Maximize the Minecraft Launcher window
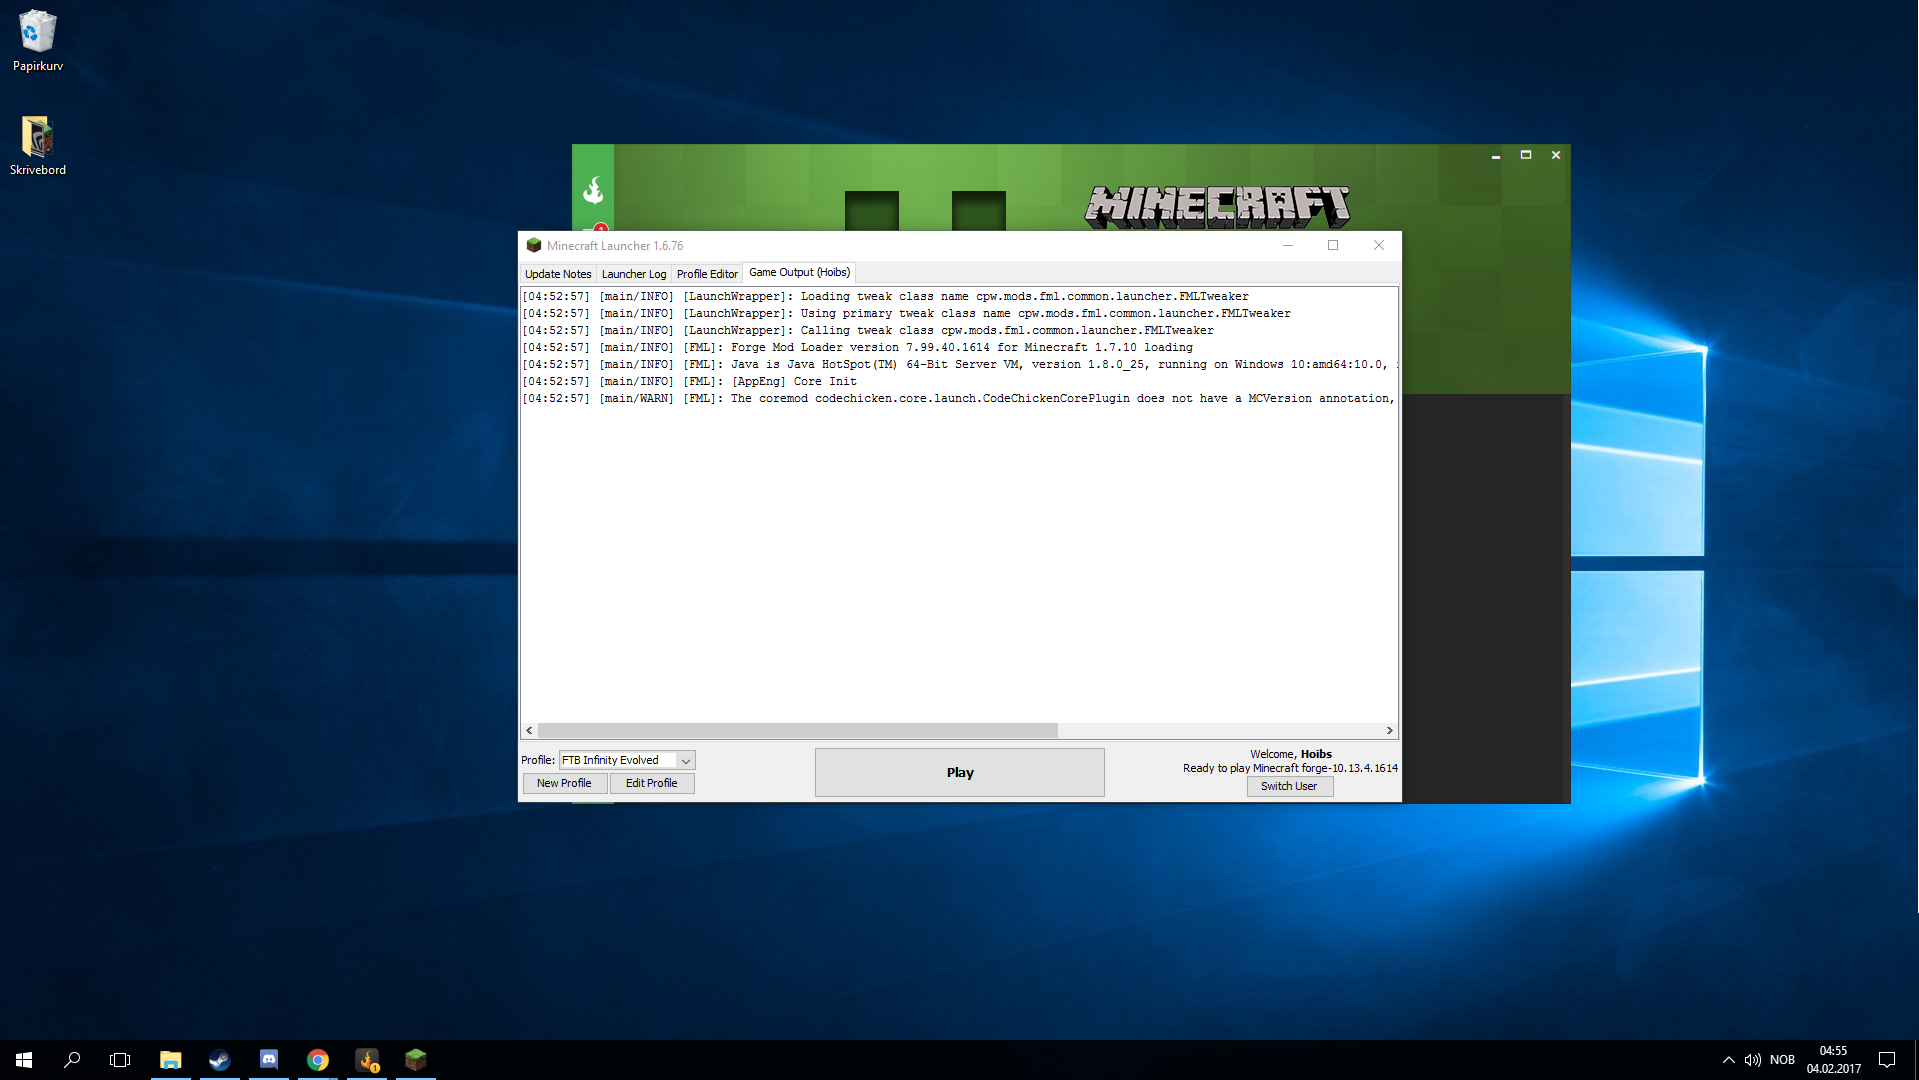1919x1080 pixels. [1333, 245]
